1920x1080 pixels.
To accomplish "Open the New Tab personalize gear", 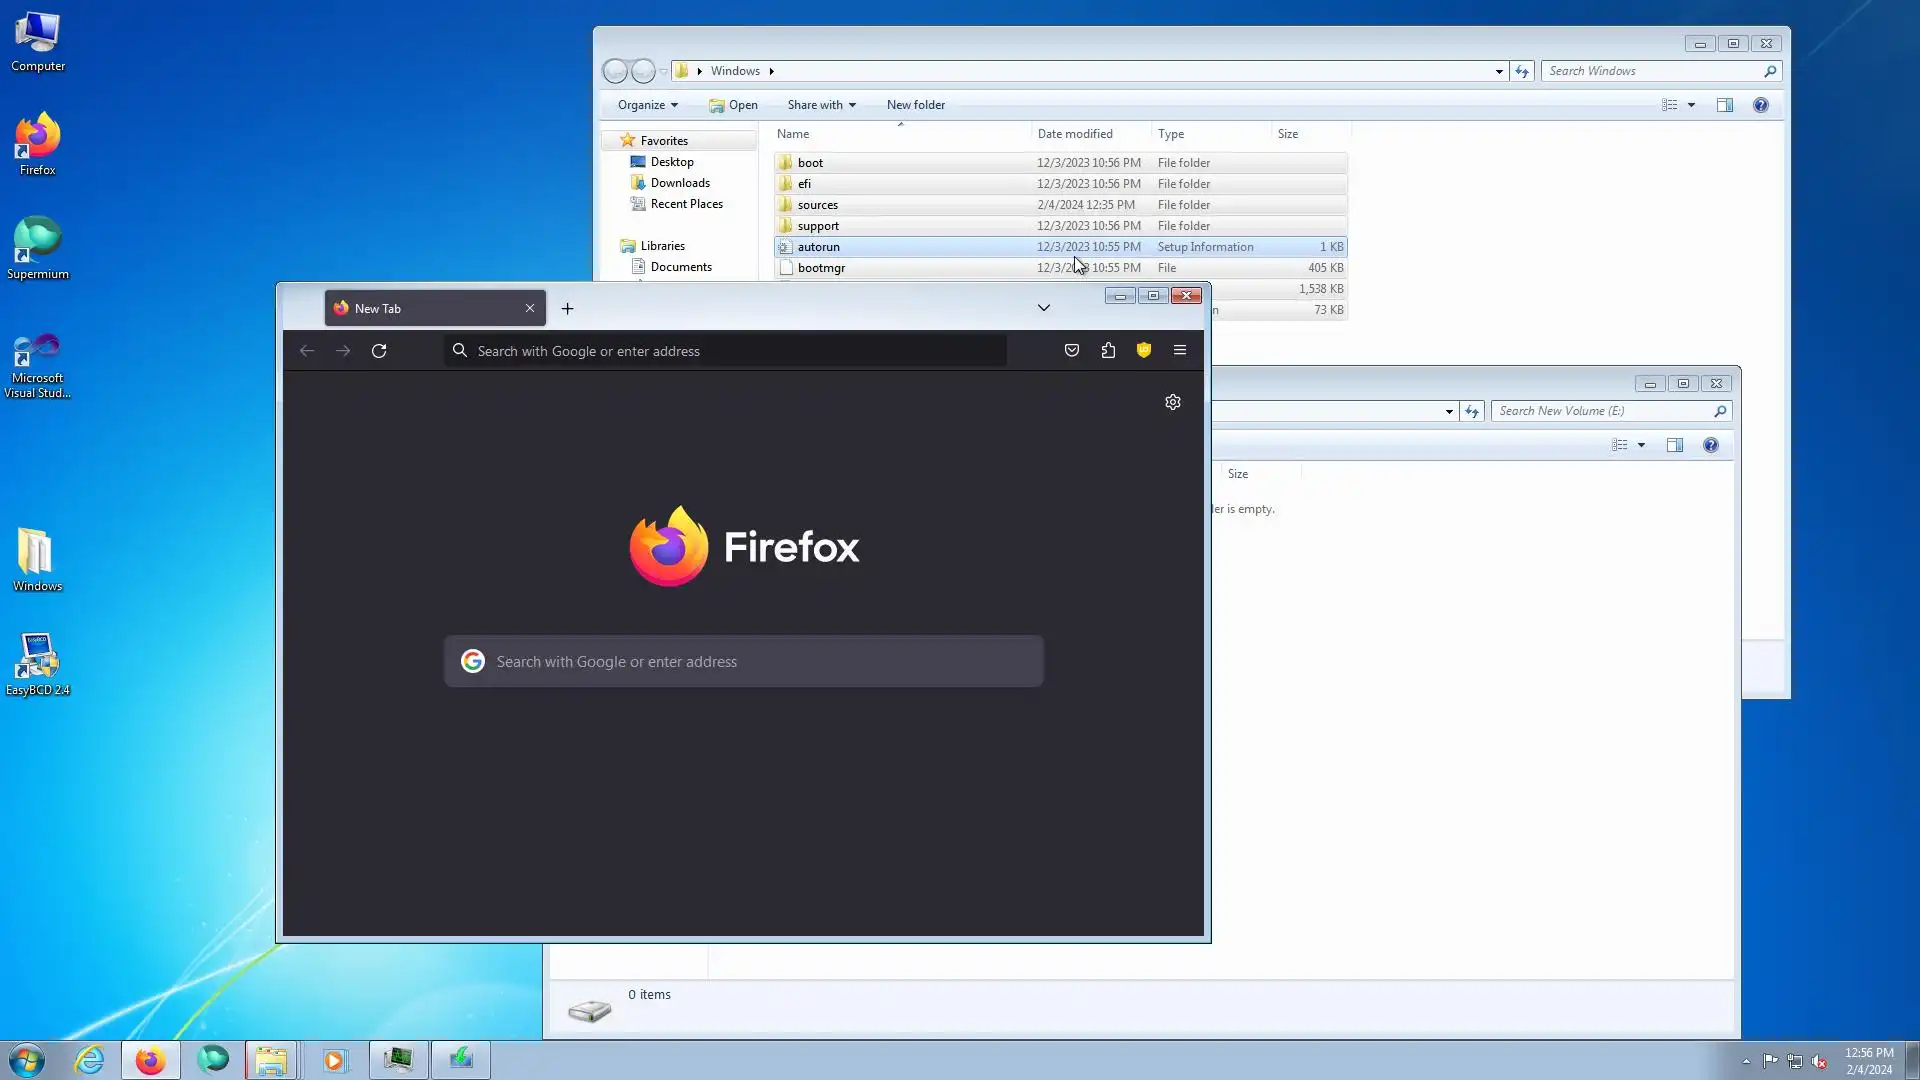I will [x=1173, y=402].
